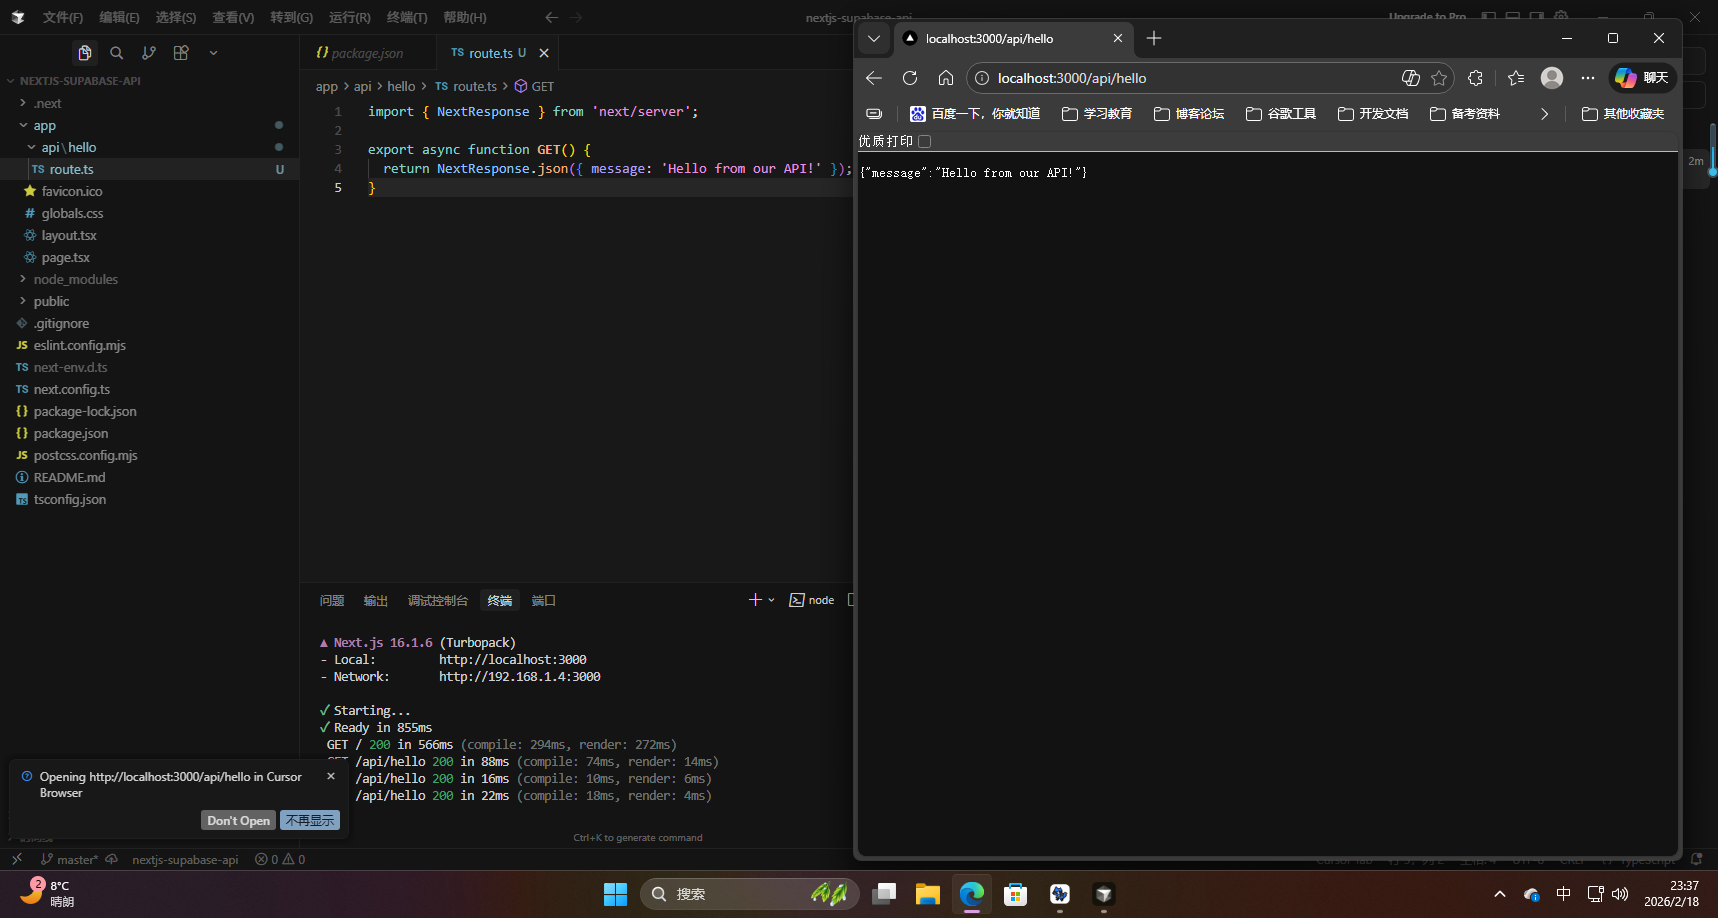
Task: Open eslint.config.mjs in the file tree
Action: coord(79,345)
